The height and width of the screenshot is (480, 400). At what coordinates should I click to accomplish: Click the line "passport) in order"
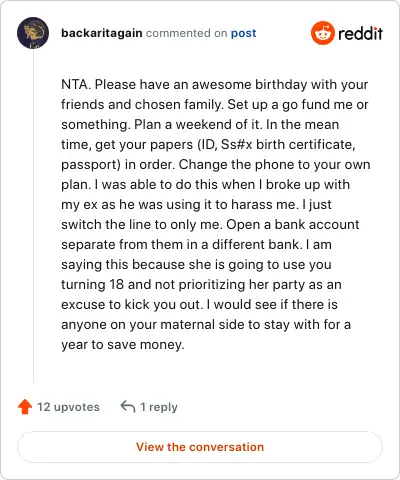coord(216,165)
